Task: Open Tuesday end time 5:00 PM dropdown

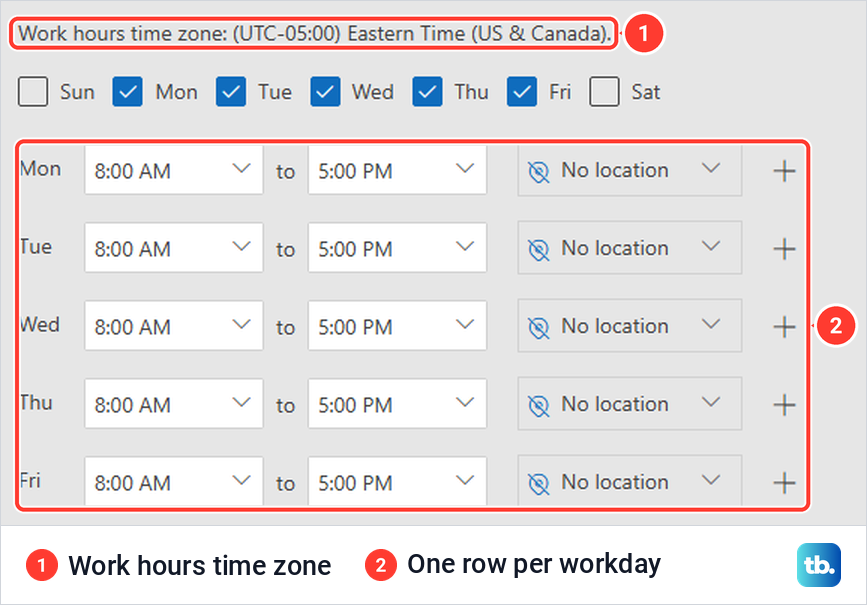Action: point(397,248)
